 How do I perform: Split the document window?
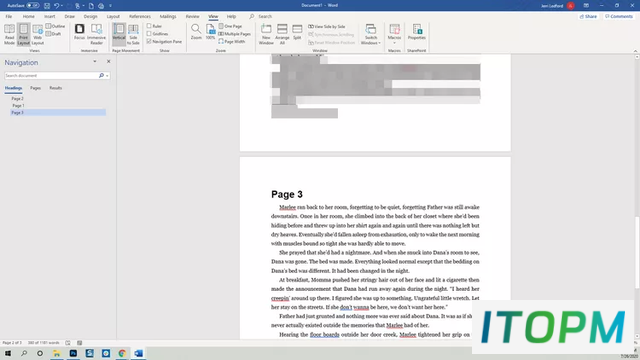(297, 32)
